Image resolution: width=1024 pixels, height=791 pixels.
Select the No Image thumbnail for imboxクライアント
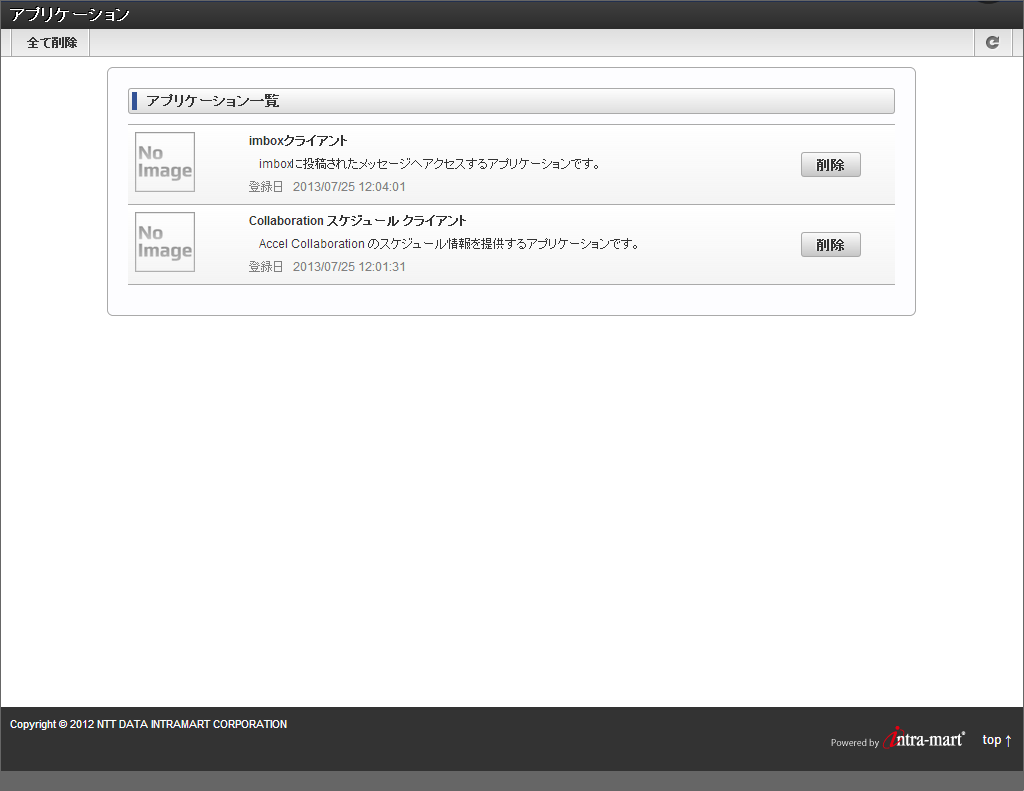tap(164, 161)
